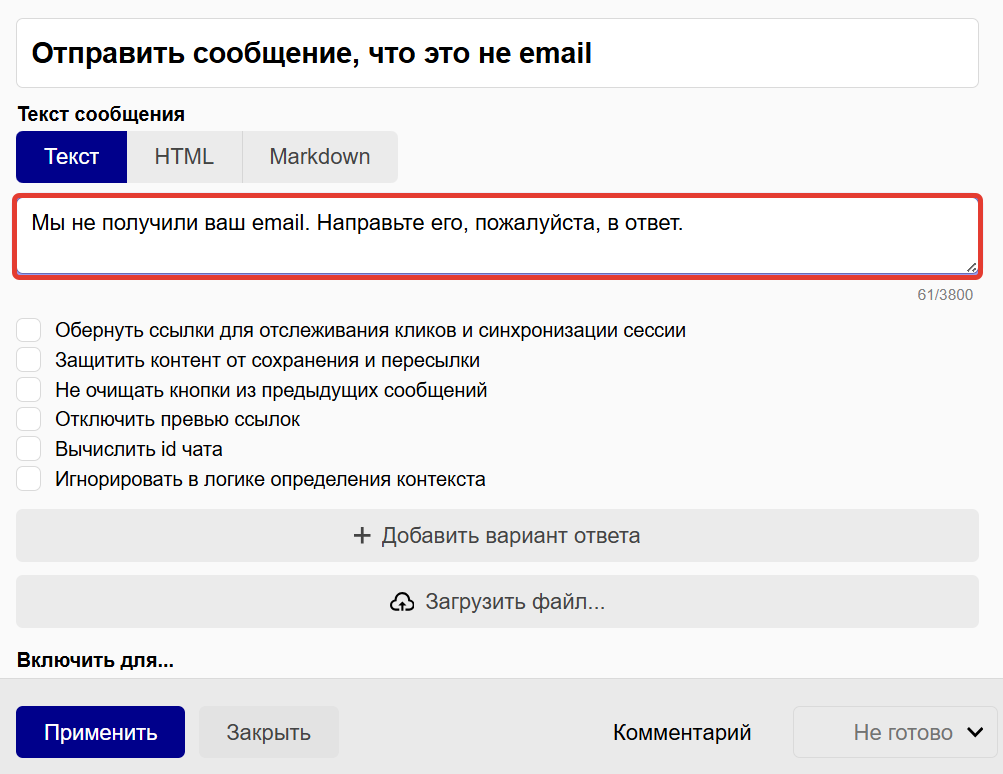
Task: Check Не очищать кнопки из предыдущих сообщений
Action: pyautogui.click(x=28, y=389)
